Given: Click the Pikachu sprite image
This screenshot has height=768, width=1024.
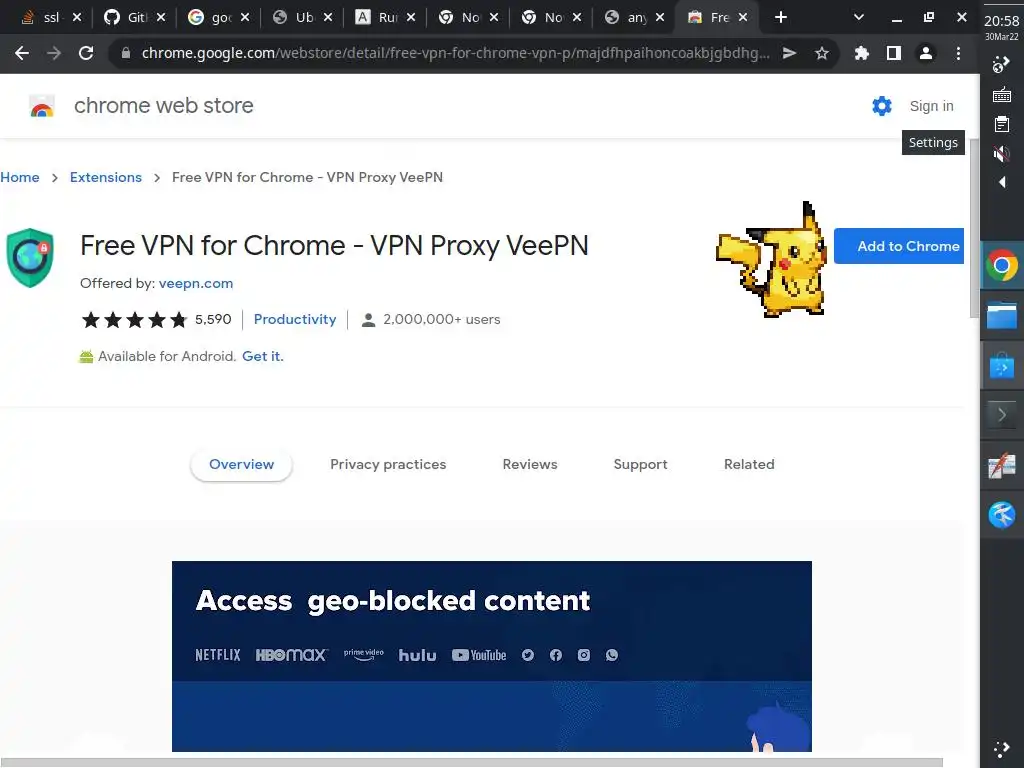Looking at the screenshot, I should click(x=772, y=259).
